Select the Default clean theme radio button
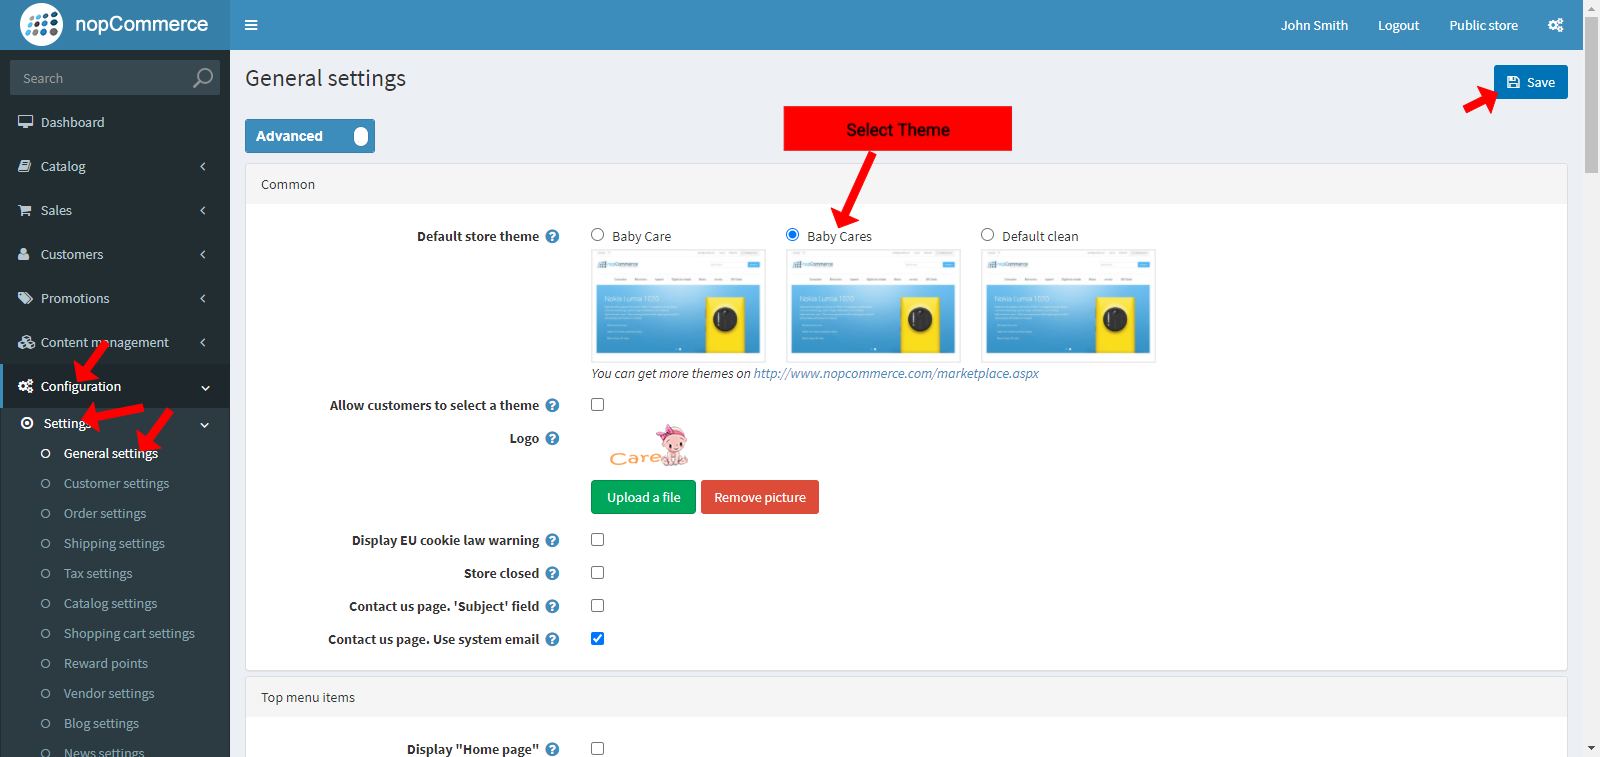The height and width of the screenshot is (757, 1600). [x=988, y=235]
